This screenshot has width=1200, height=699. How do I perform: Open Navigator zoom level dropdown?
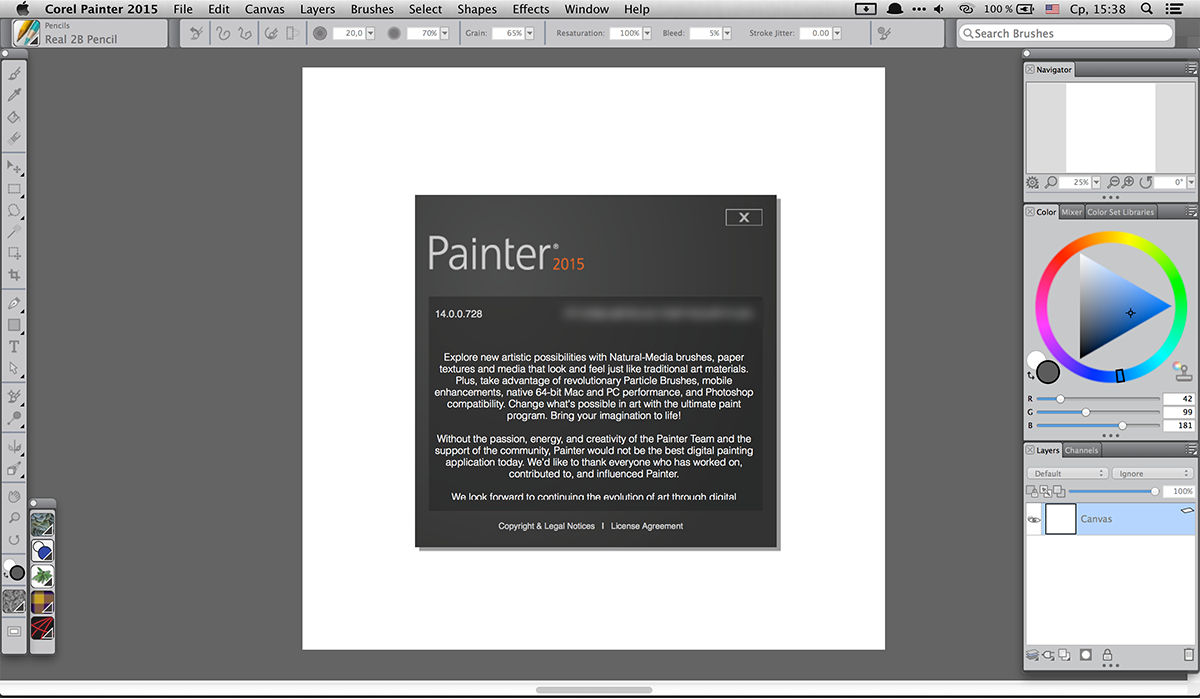(1097, 183)
